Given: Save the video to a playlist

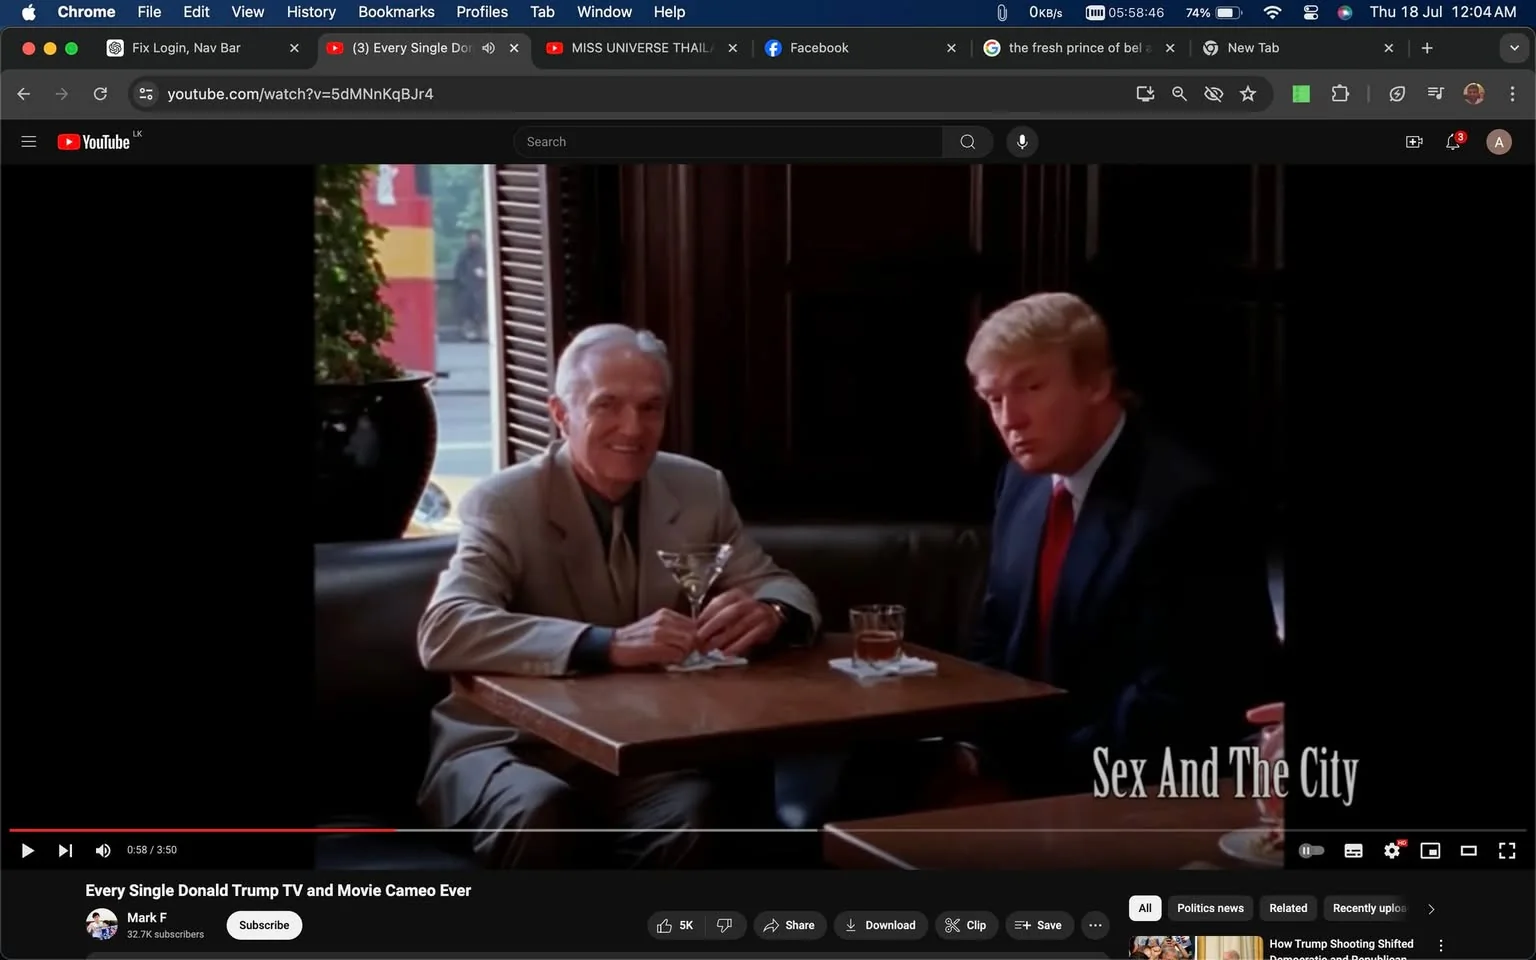Looking at the screenshot, I should (1039, 925).
